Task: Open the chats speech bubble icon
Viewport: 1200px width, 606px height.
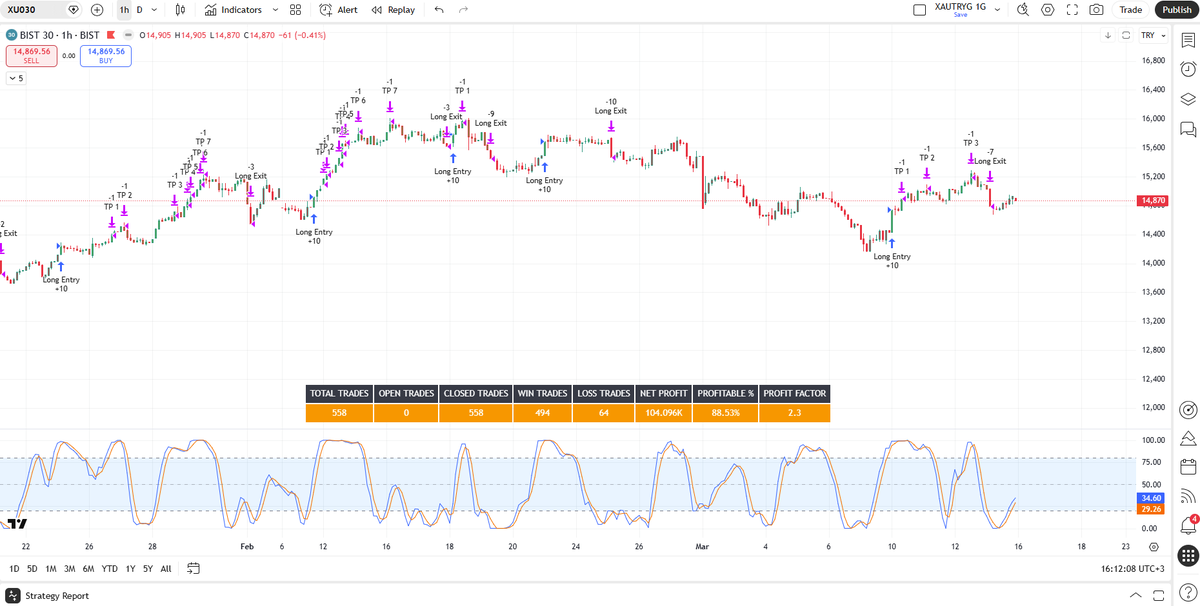Action: click(x=1188, y=129)
